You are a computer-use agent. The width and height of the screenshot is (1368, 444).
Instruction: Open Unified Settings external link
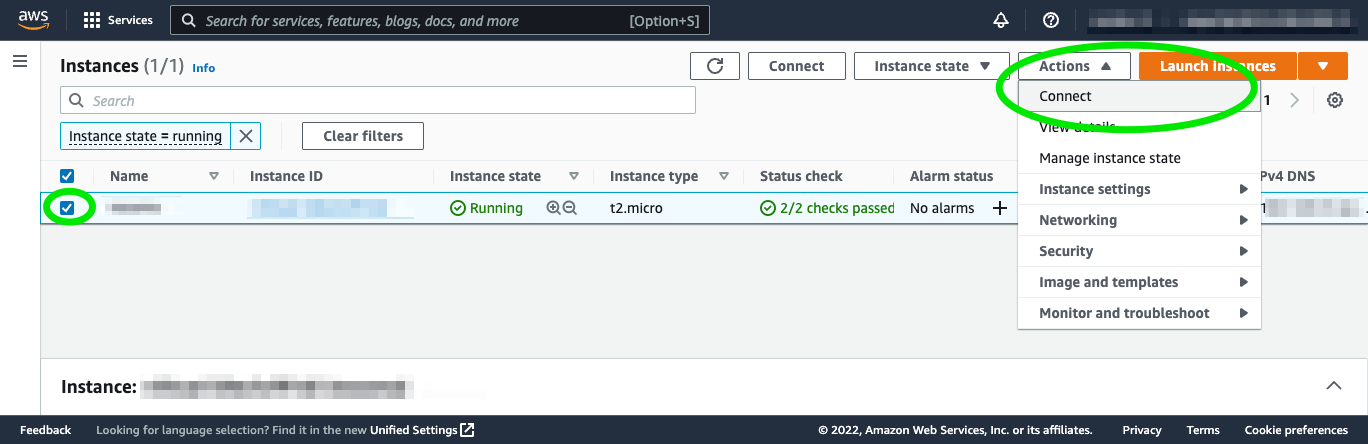coord(422,430)
